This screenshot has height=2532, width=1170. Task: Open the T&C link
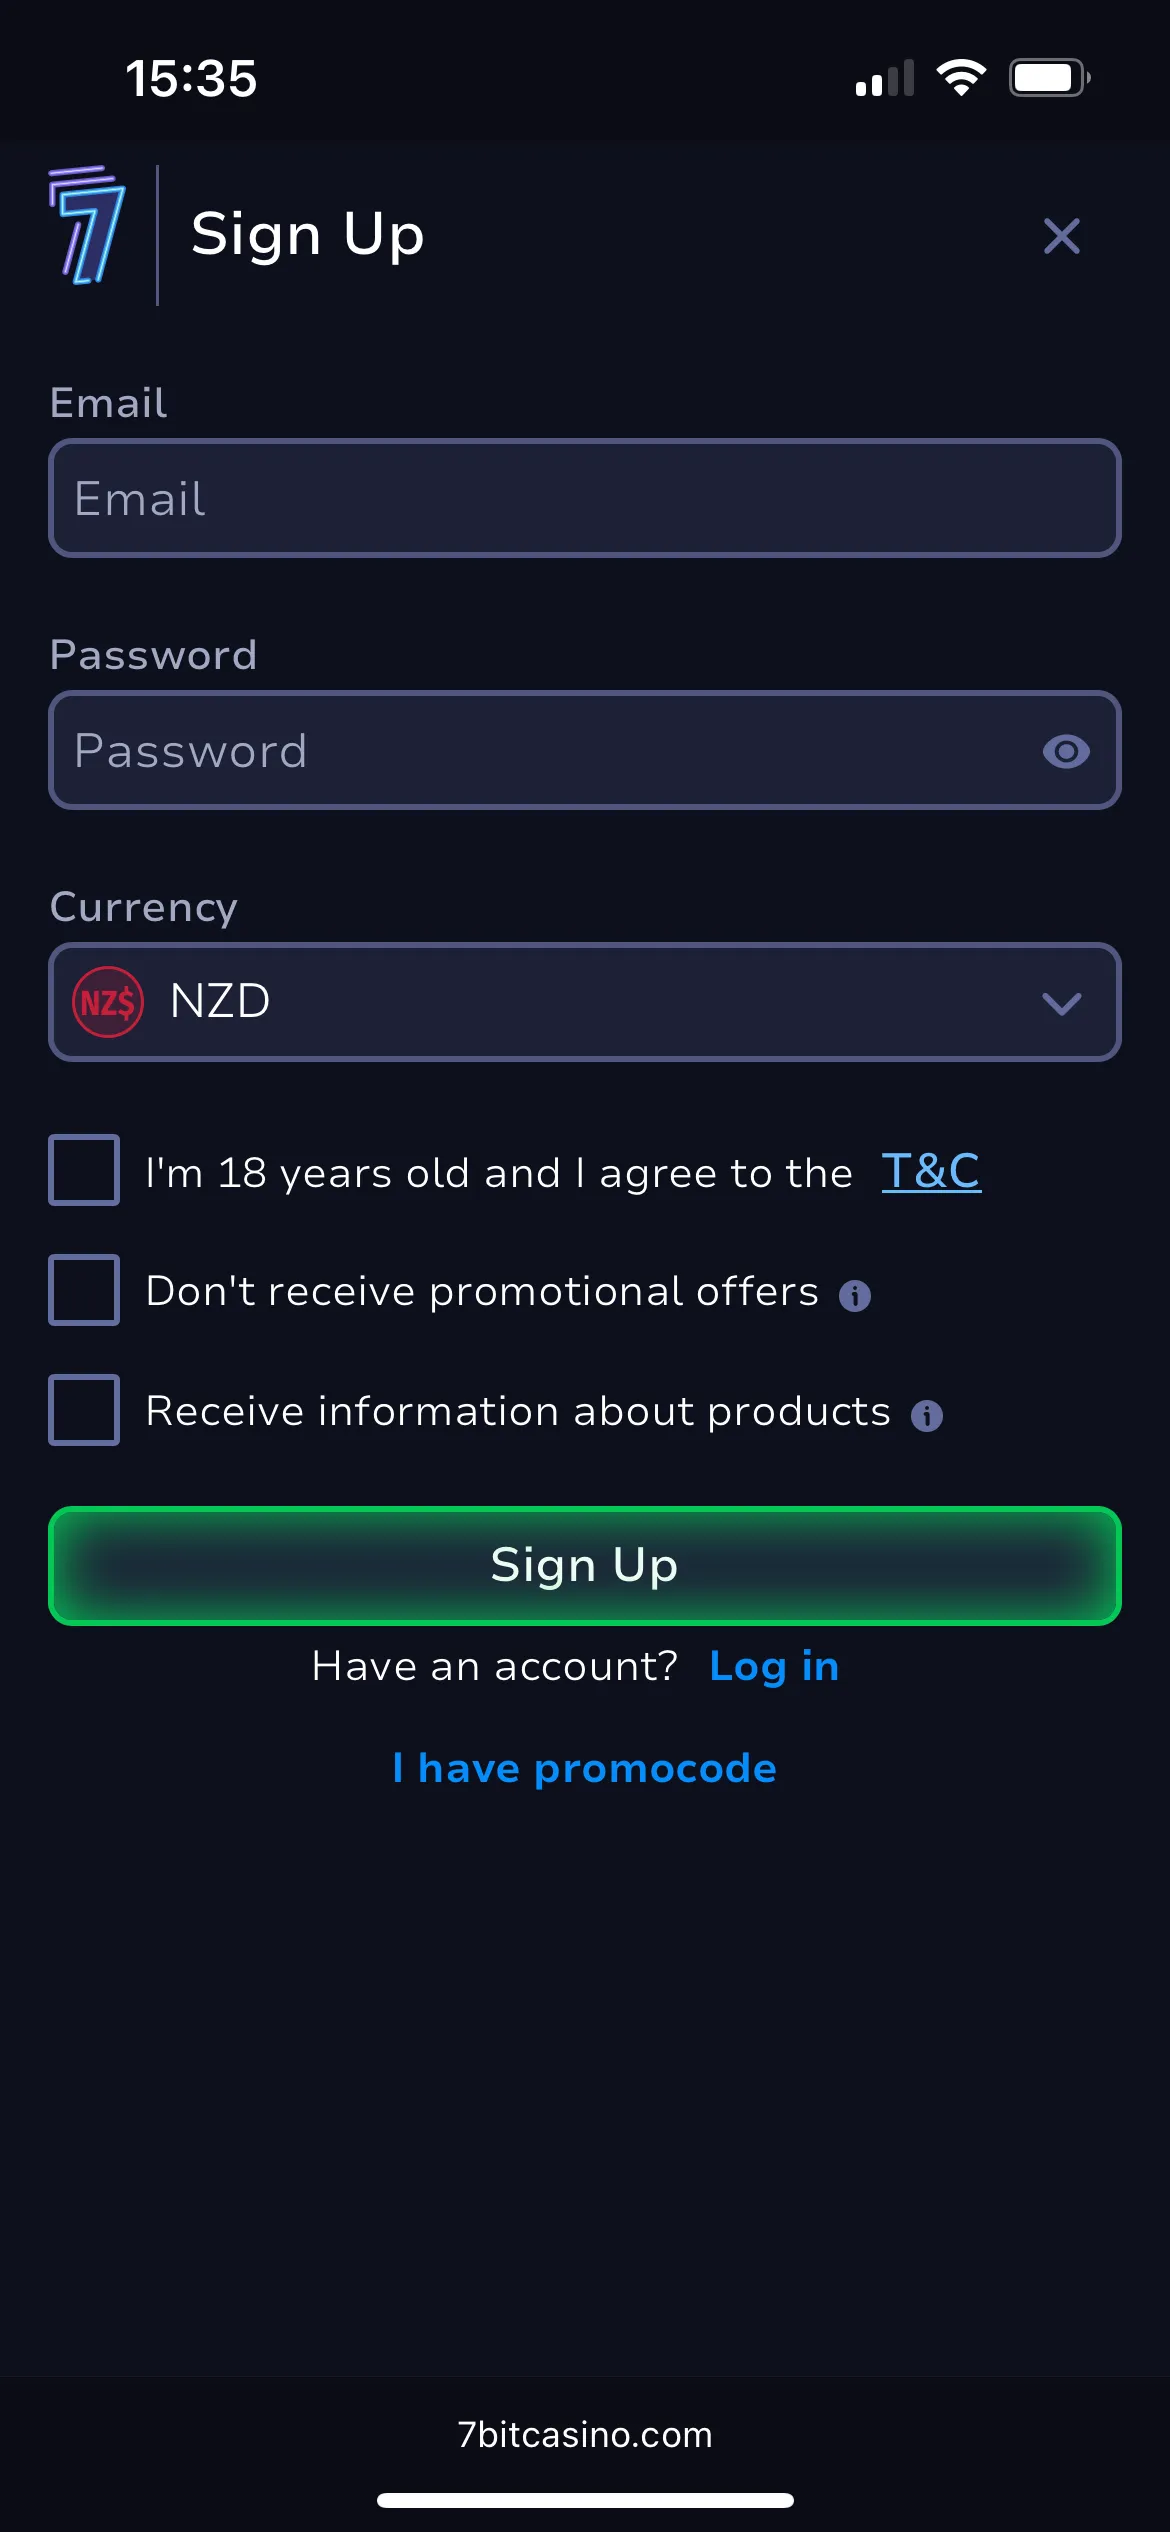click(930, 1171)
